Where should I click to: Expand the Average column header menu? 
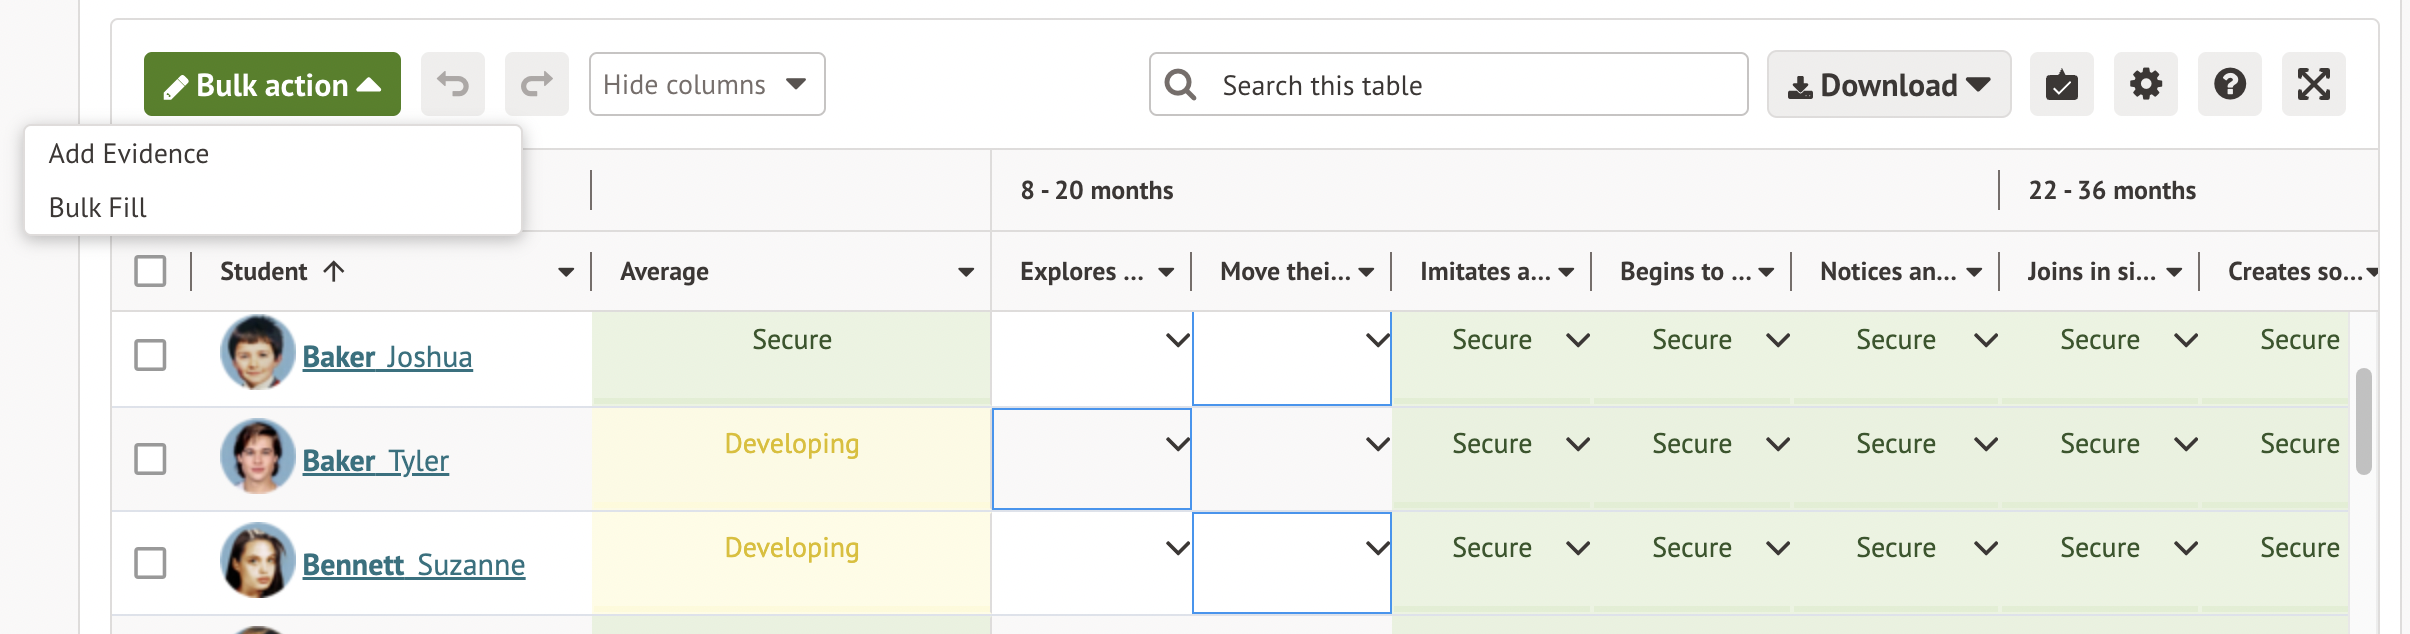[965, 272]
